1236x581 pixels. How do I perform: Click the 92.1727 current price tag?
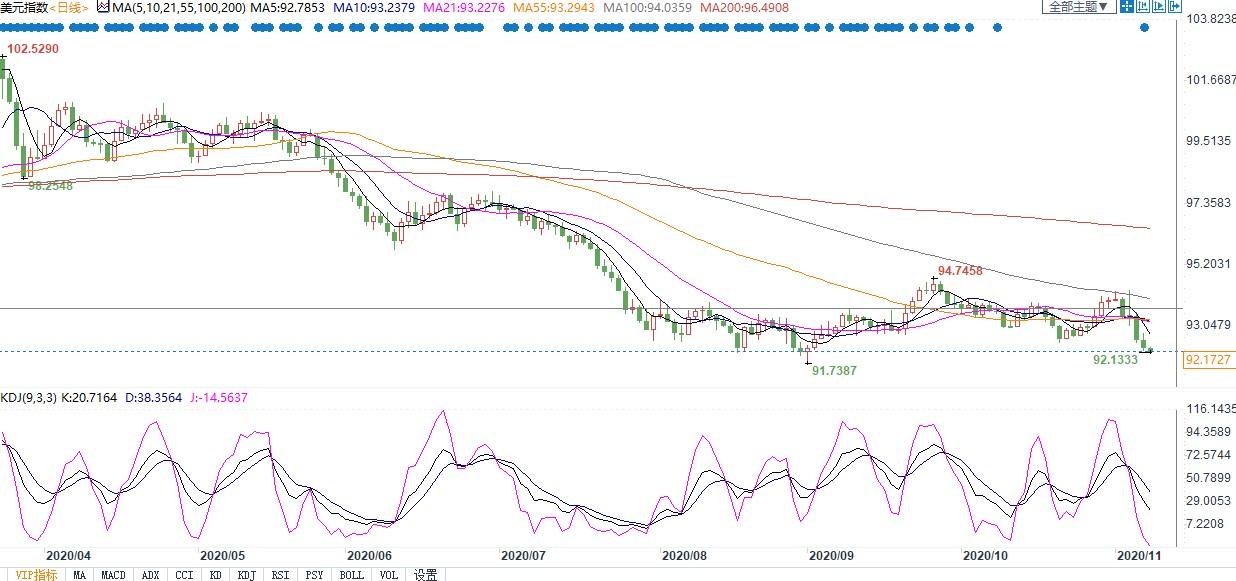[x=1208, y=359]
